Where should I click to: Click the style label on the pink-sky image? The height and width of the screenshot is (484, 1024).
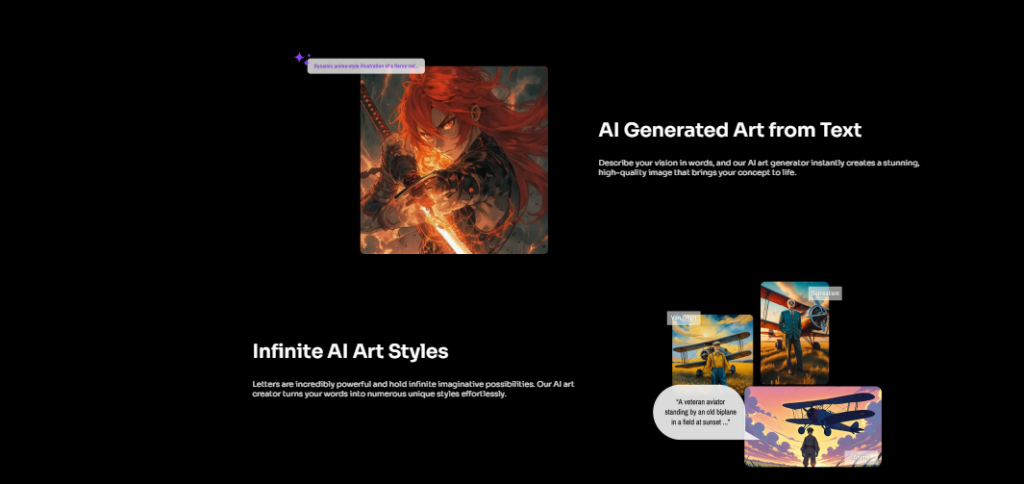click(861, 457)
